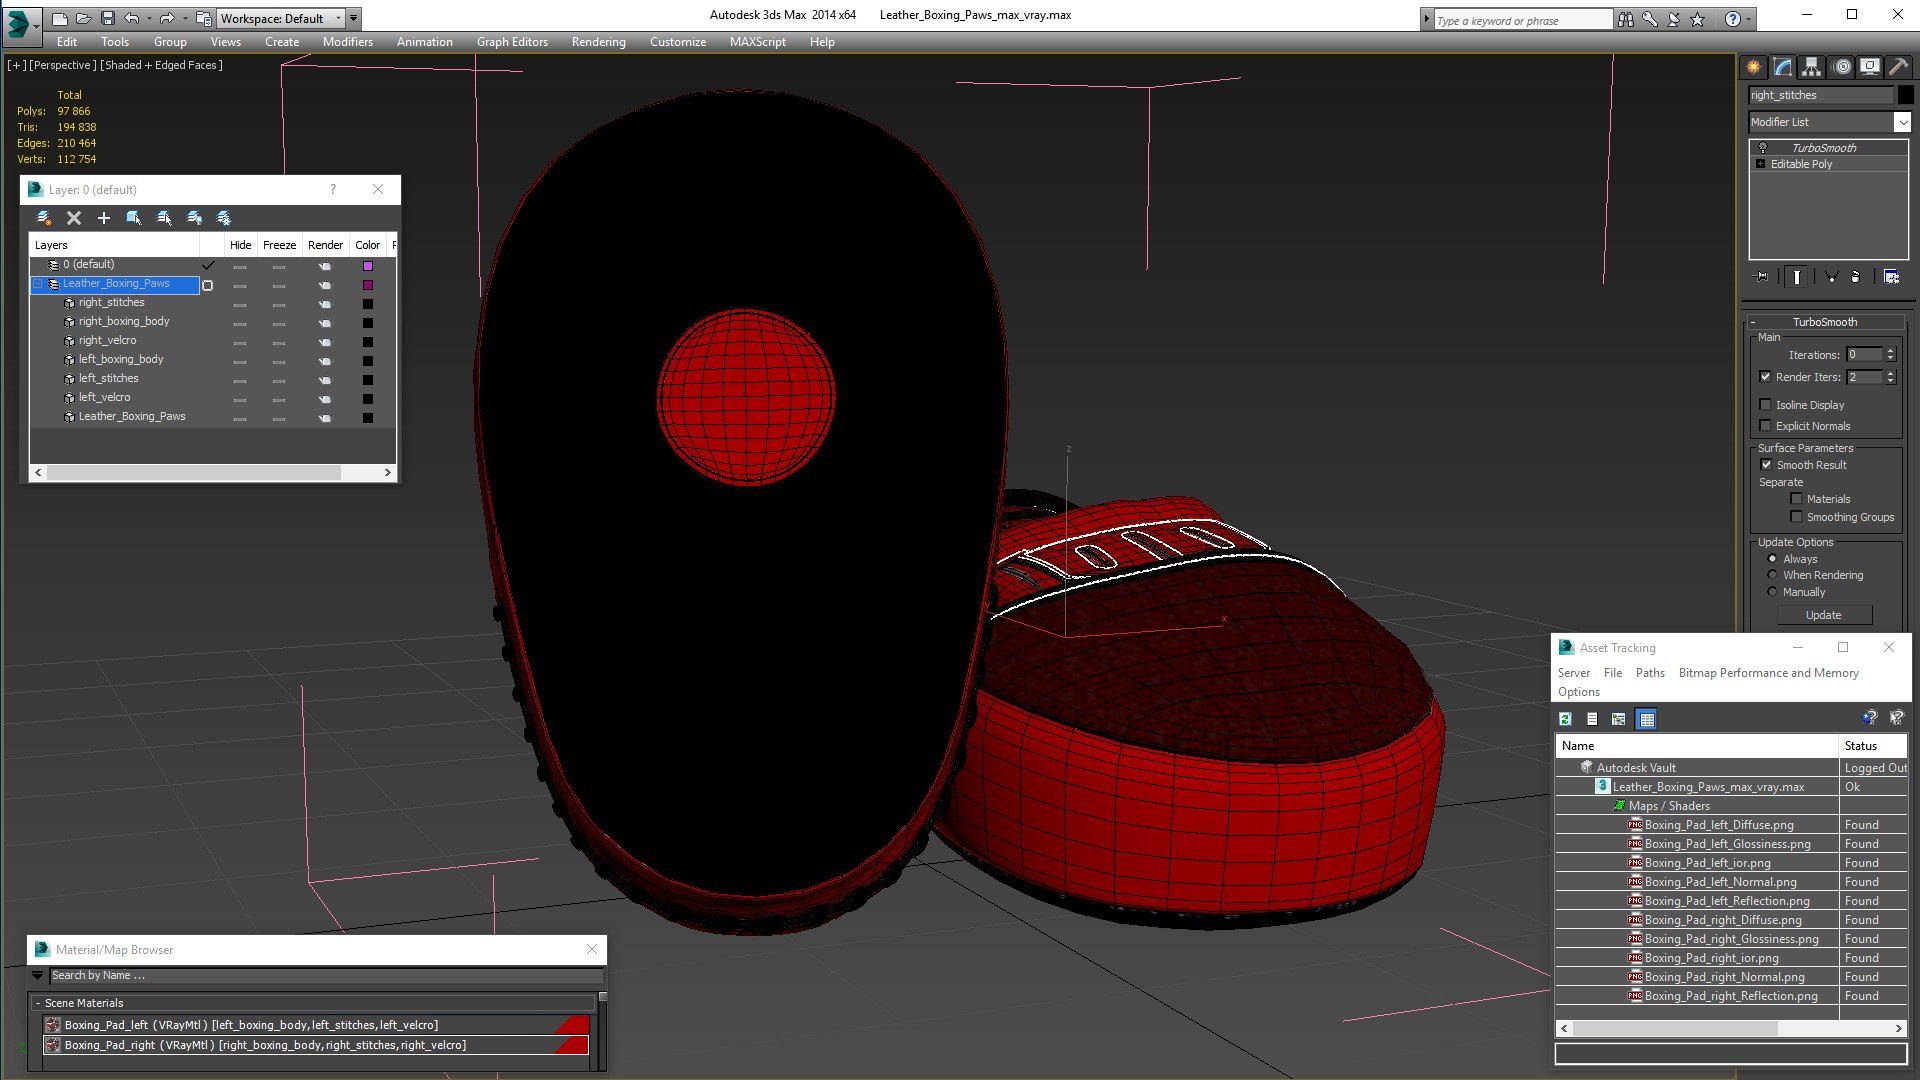Open the Modifier List dropdown

pyautogui.click(x=1901, y=122)
